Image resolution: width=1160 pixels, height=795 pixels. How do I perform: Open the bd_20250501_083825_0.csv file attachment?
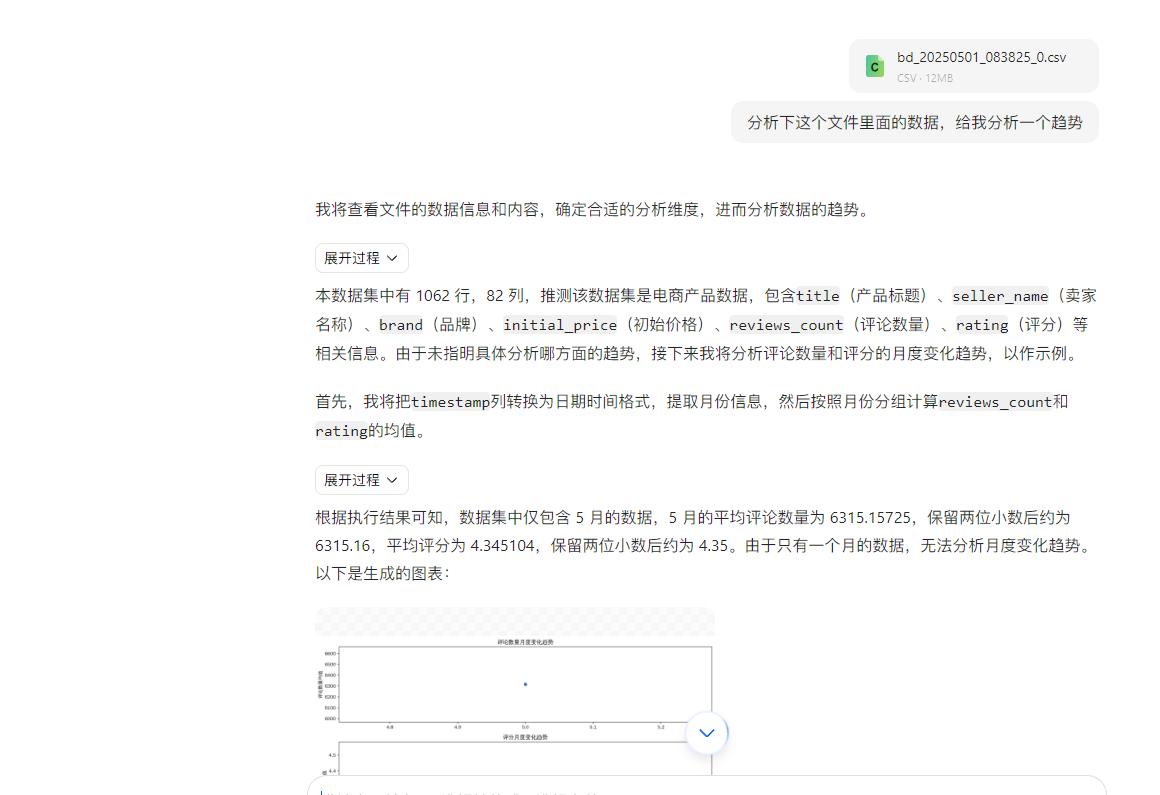[x=980, y=57]
